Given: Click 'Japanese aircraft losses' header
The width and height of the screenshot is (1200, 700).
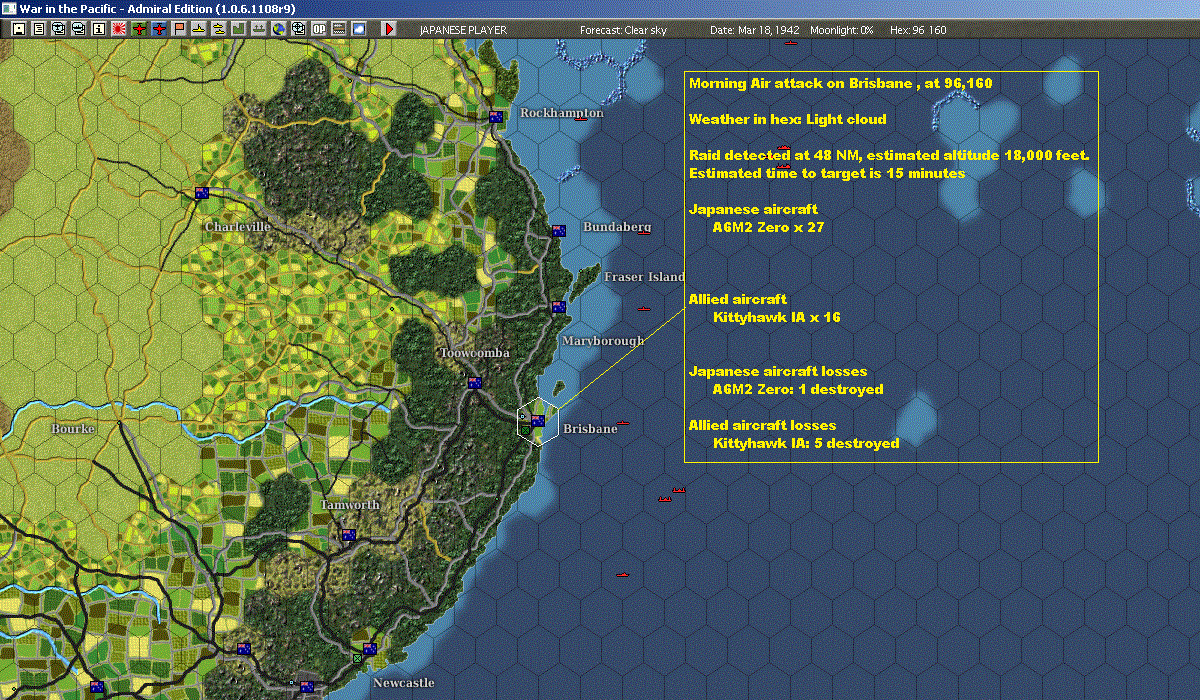Looking at the screenshot, I should click(778, 371).
